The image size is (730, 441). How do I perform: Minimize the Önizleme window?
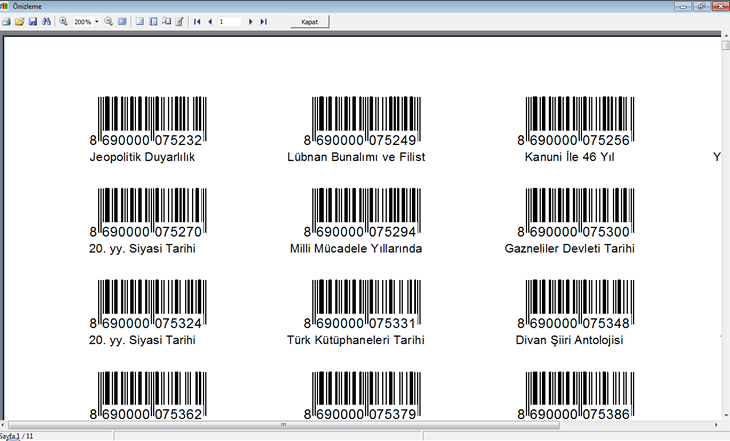click(683, 6)
